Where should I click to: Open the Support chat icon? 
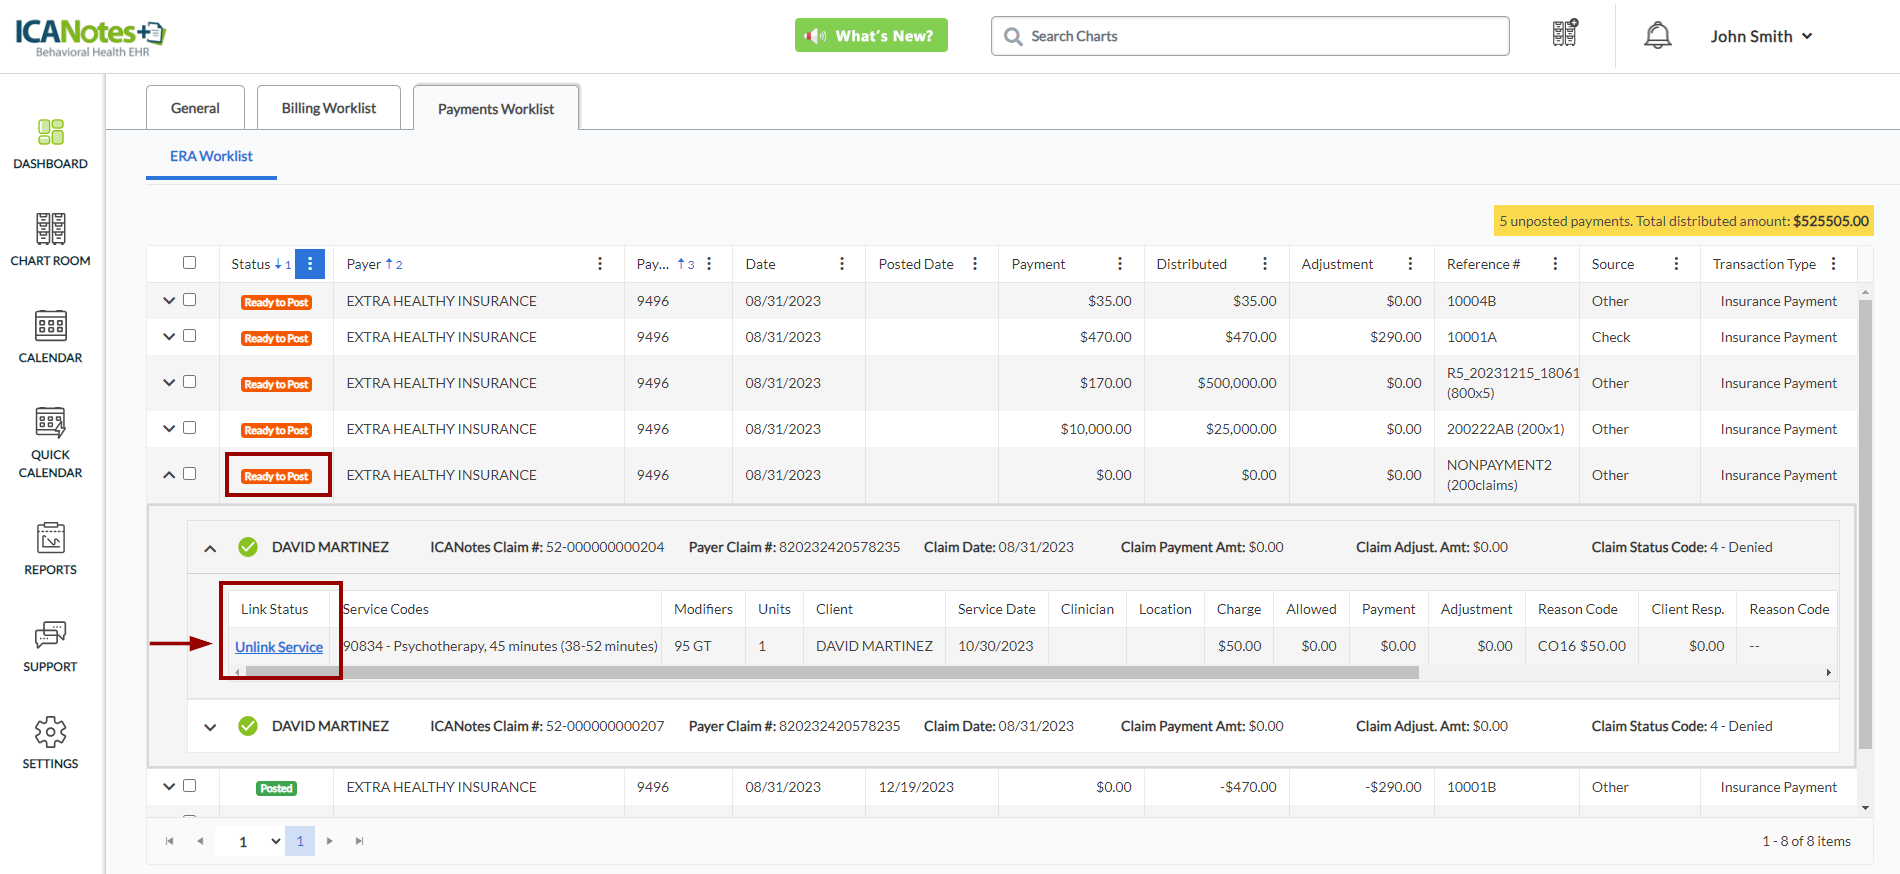(50, 635)
